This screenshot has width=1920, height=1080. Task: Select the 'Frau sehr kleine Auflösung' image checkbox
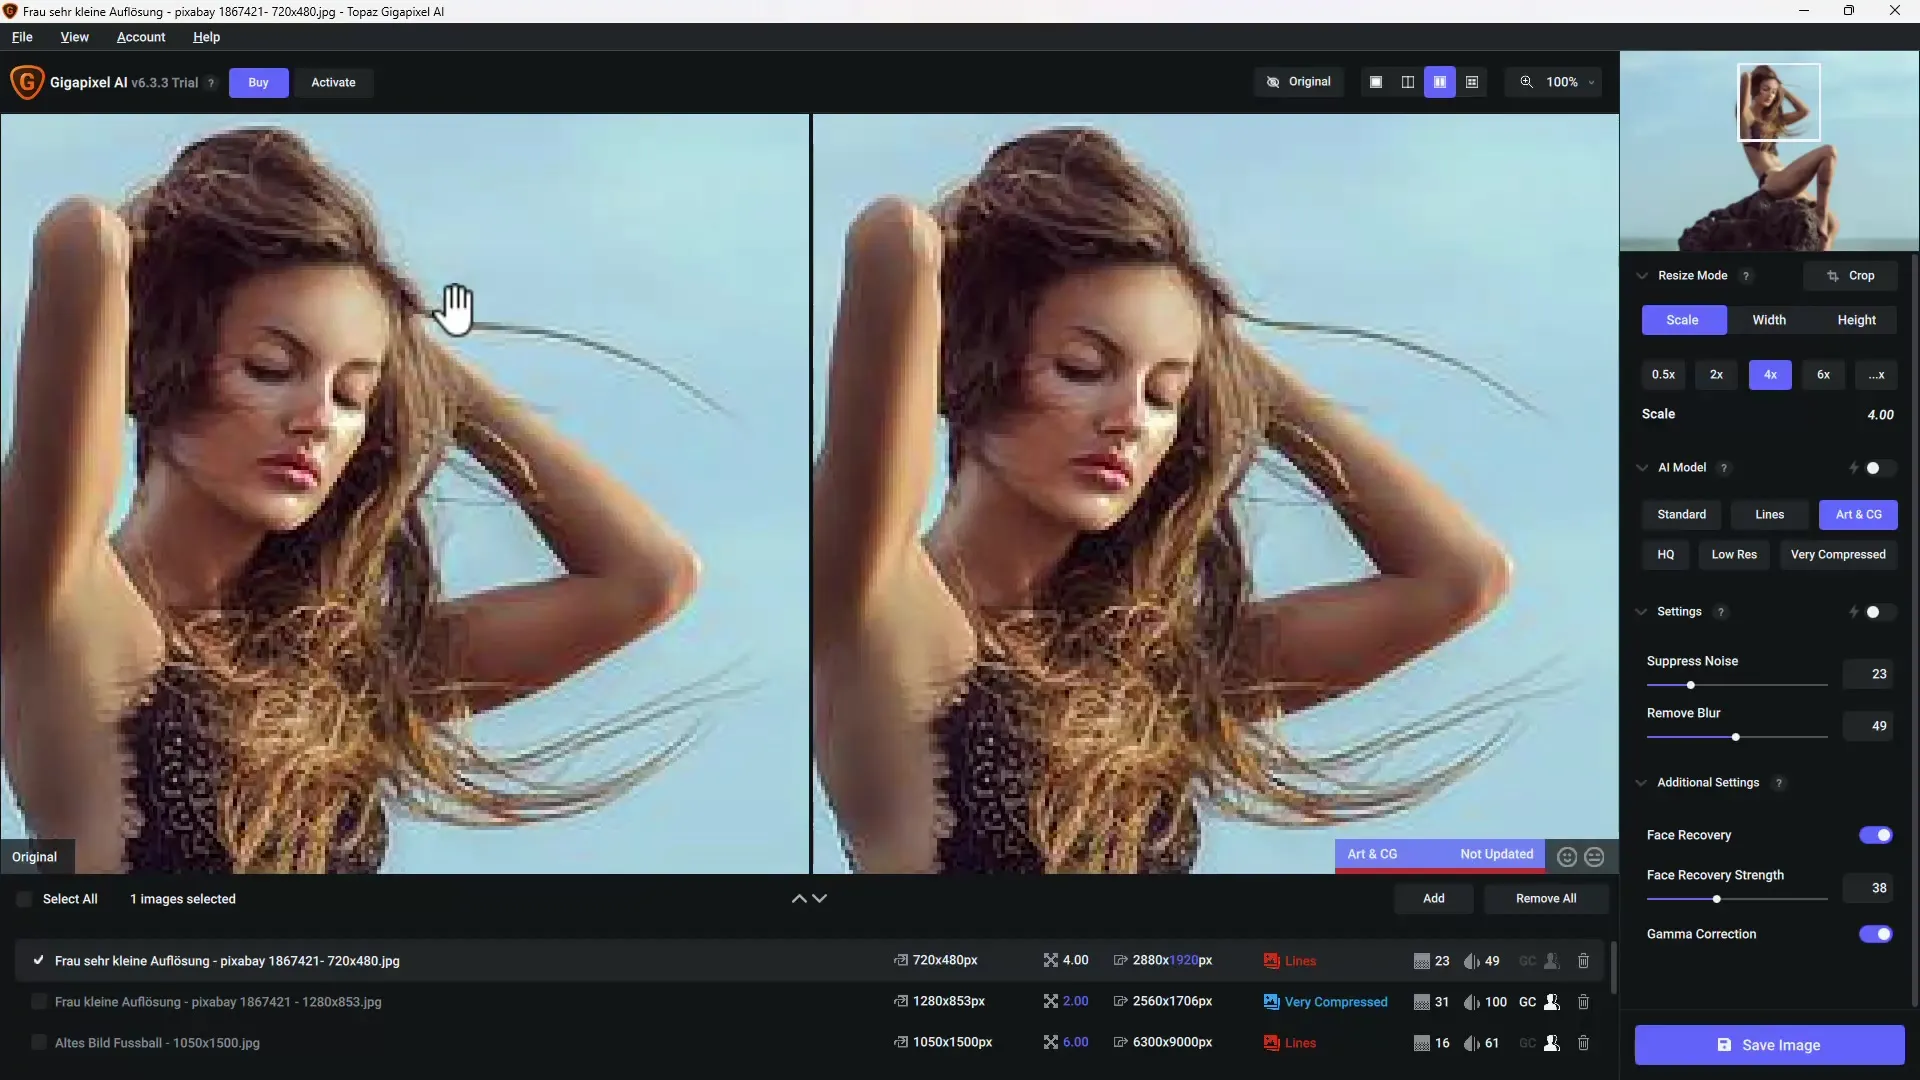click(37, 960)
